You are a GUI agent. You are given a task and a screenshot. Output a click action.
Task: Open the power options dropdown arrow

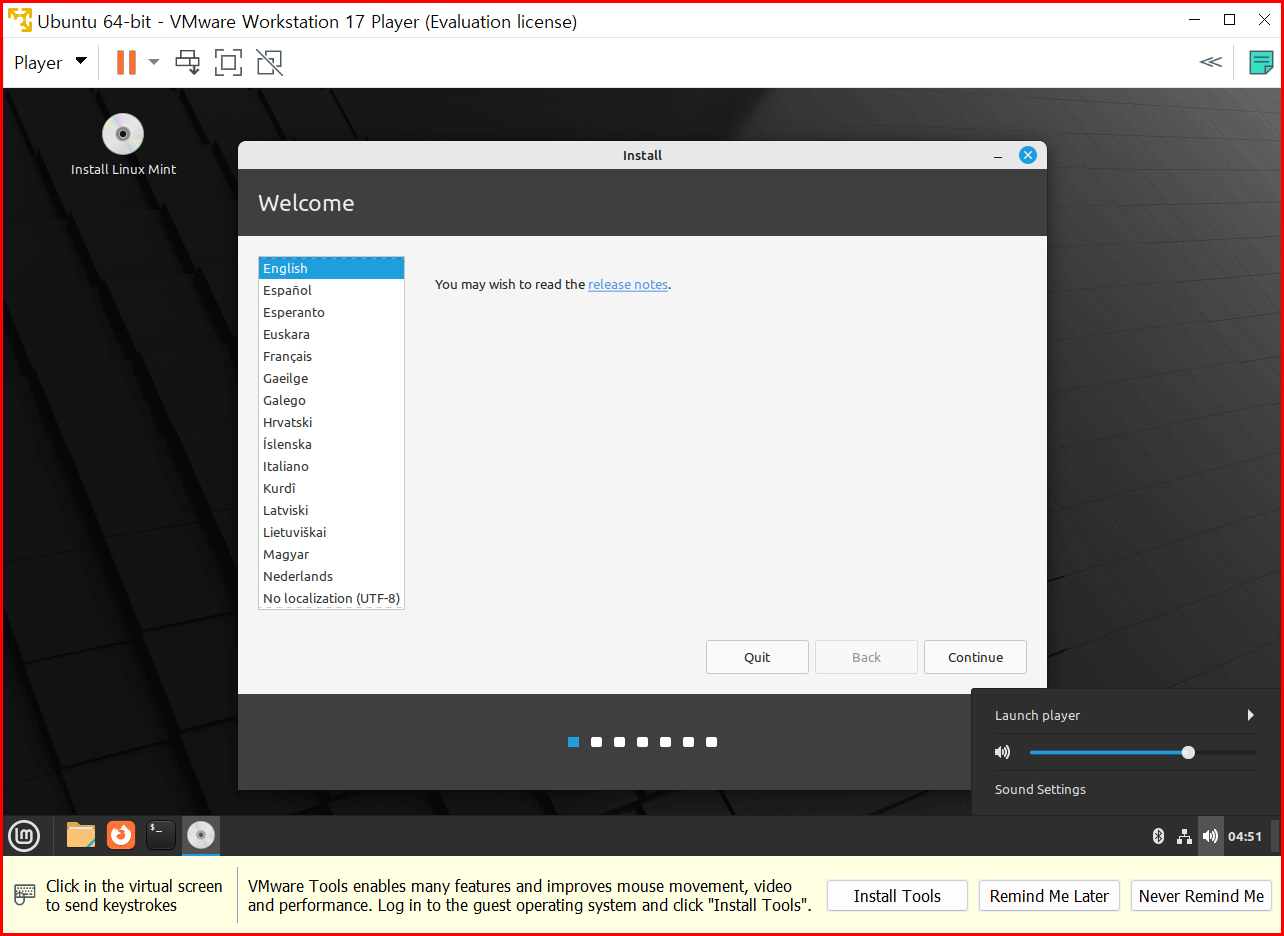(154, 62)
